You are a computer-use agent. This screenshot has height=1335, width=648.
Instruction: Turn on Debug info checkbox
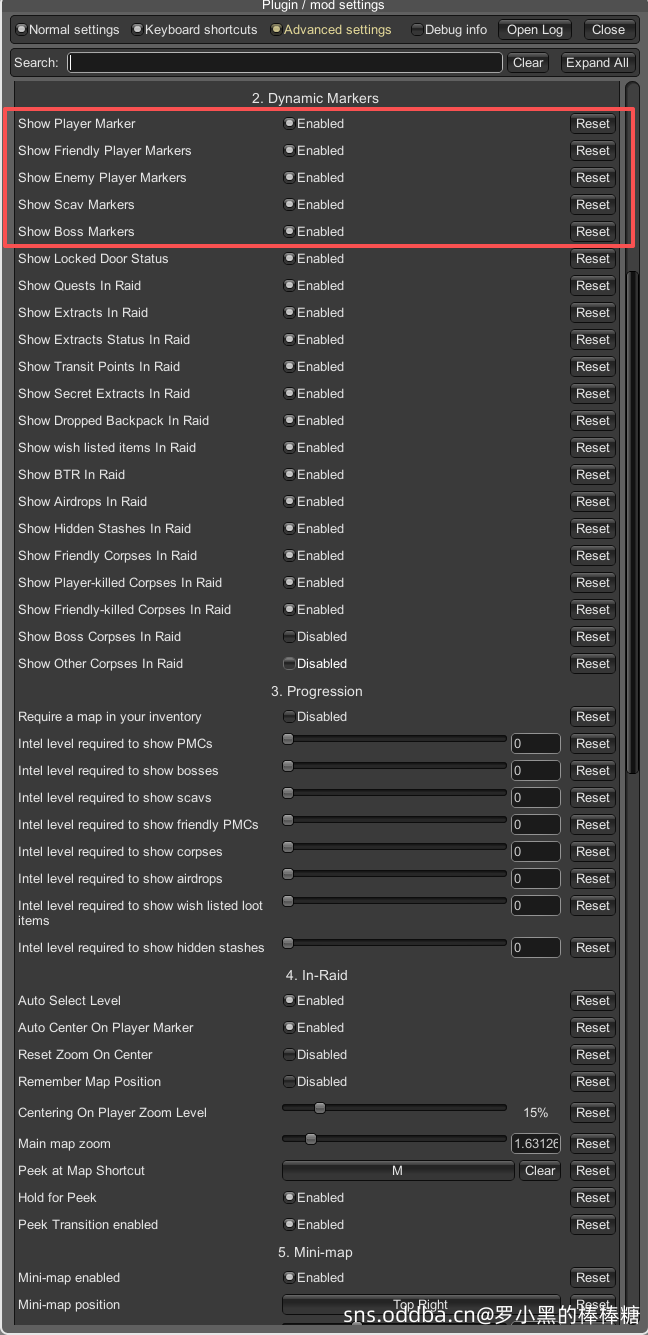click(x=417, y=30)
